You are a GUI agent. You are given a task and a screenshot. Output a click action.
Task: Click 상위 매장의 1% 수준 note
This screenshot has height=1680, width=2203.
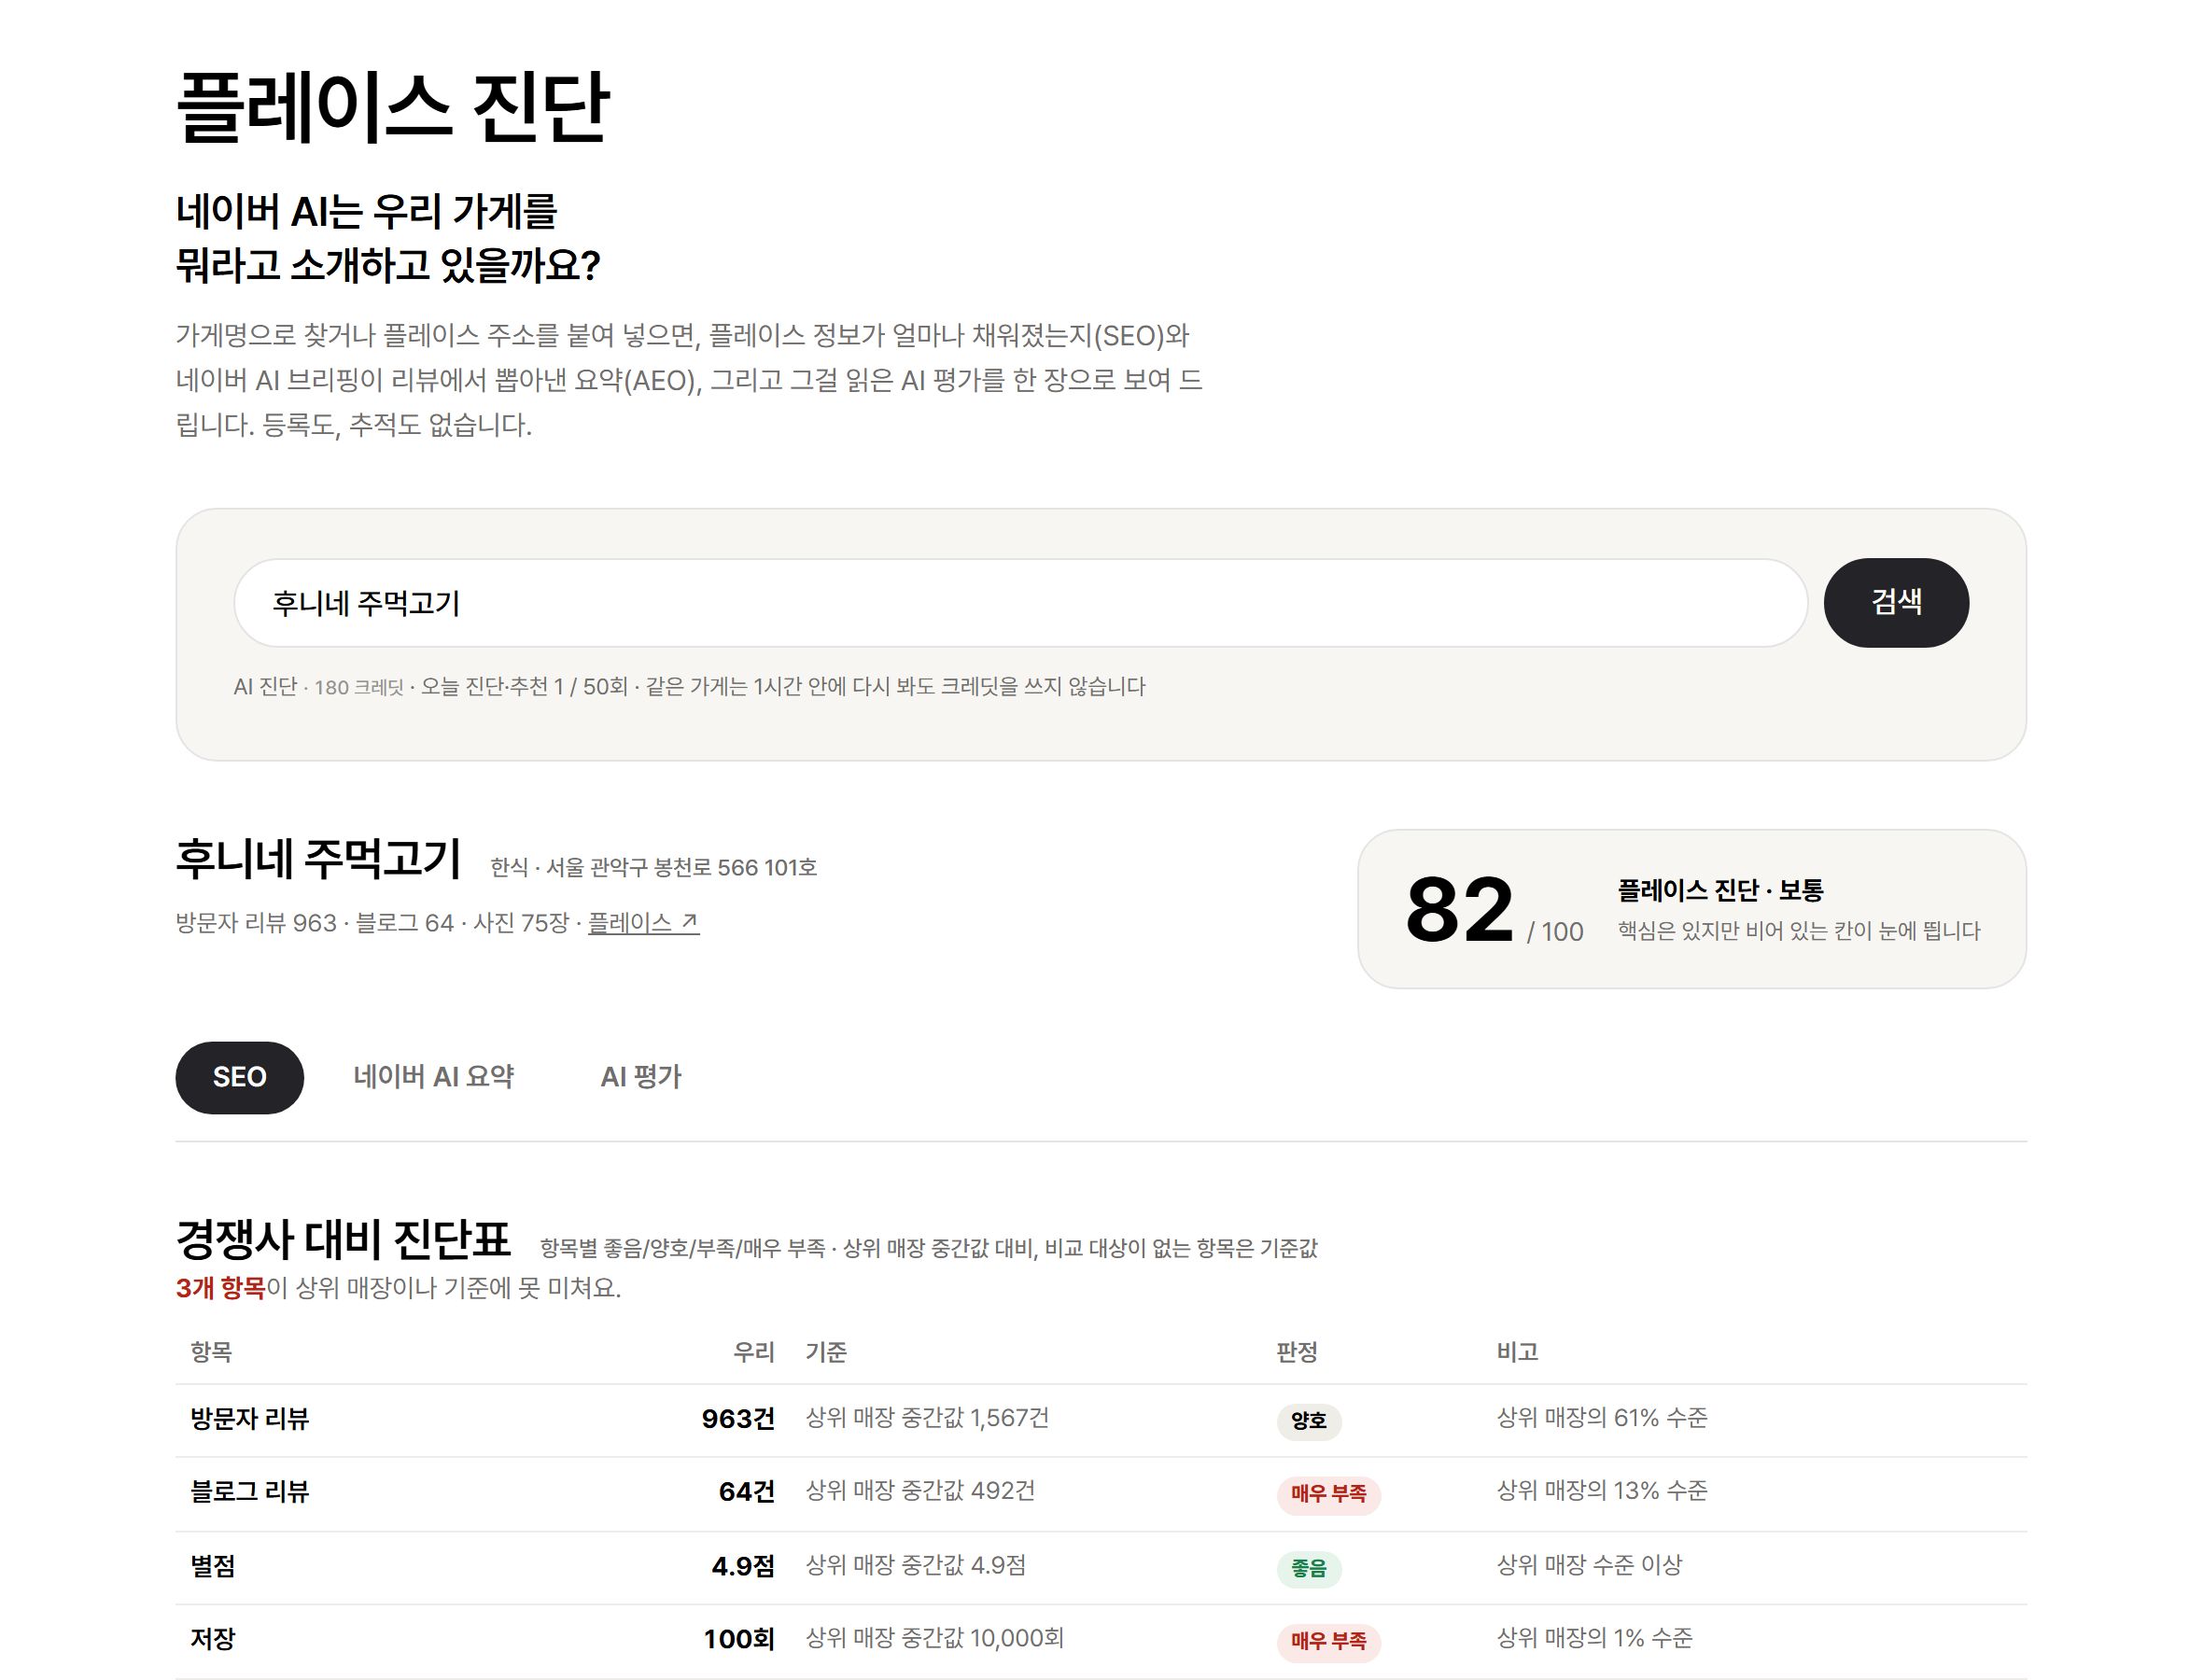1594,1637
